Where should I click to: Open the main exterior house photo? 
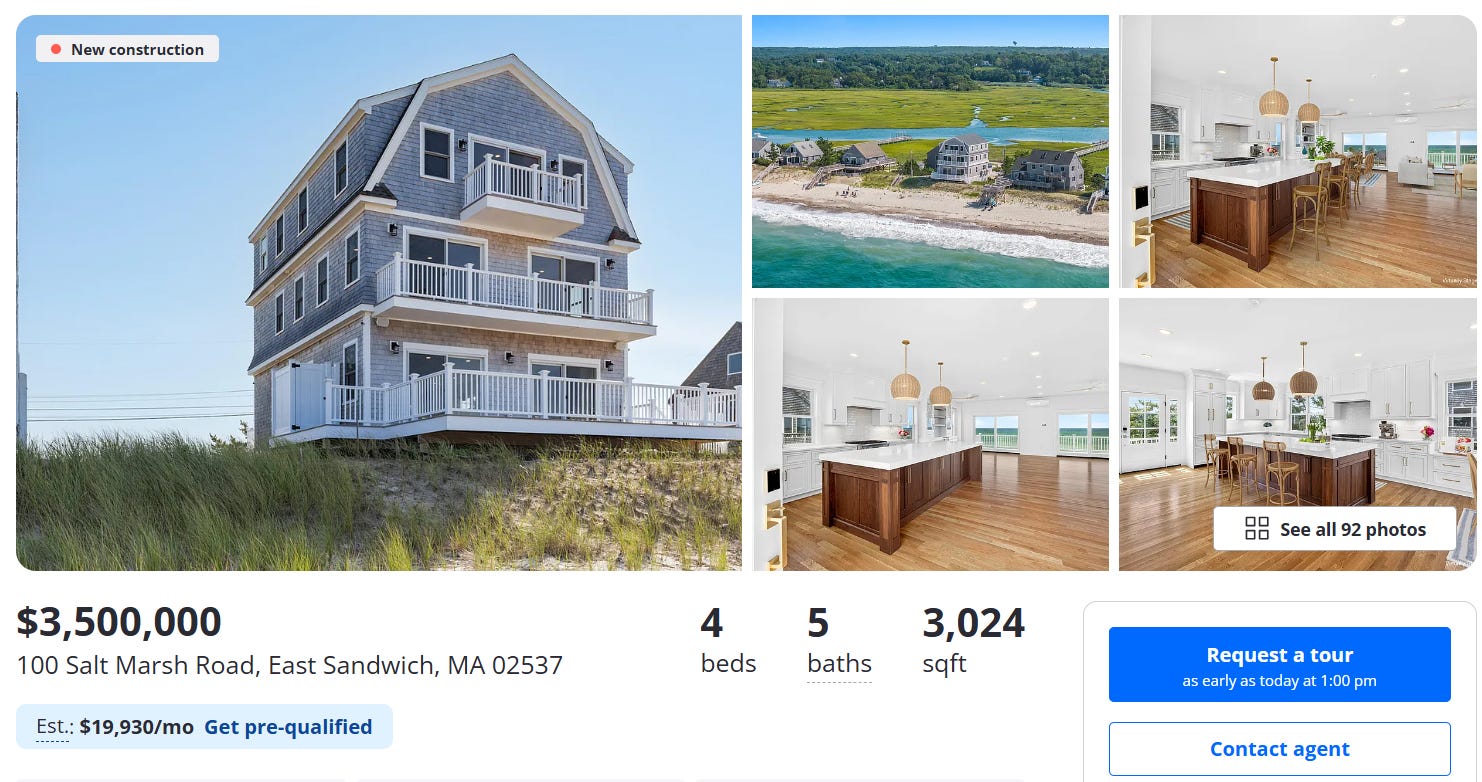click(x=379, y=293)
